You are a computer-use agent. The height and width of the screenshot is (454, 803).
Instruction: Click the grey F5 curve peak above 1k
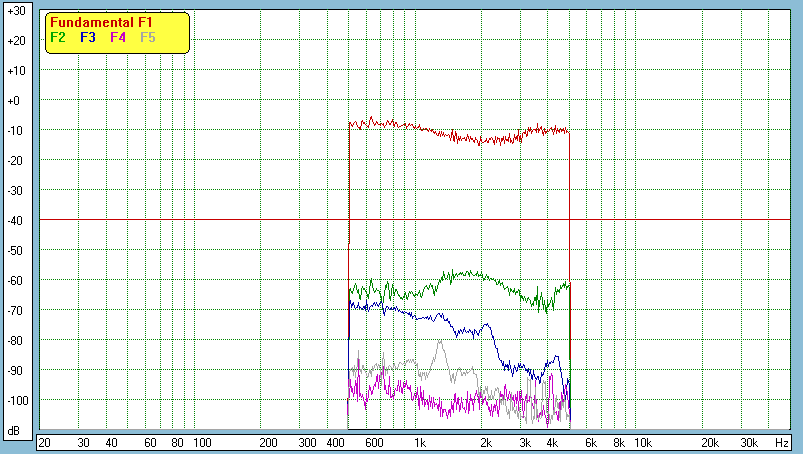coord(439,343)
